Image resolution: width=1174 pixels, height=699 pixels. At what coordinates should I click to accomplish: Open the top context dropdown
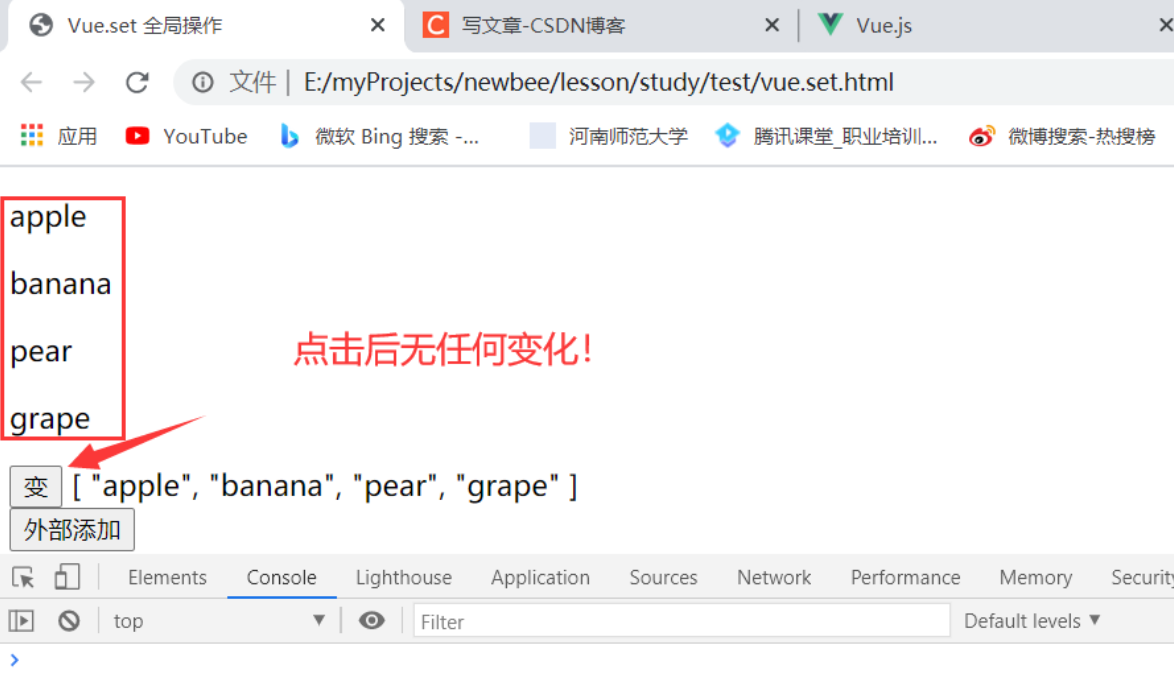click(x=219, y=620)
